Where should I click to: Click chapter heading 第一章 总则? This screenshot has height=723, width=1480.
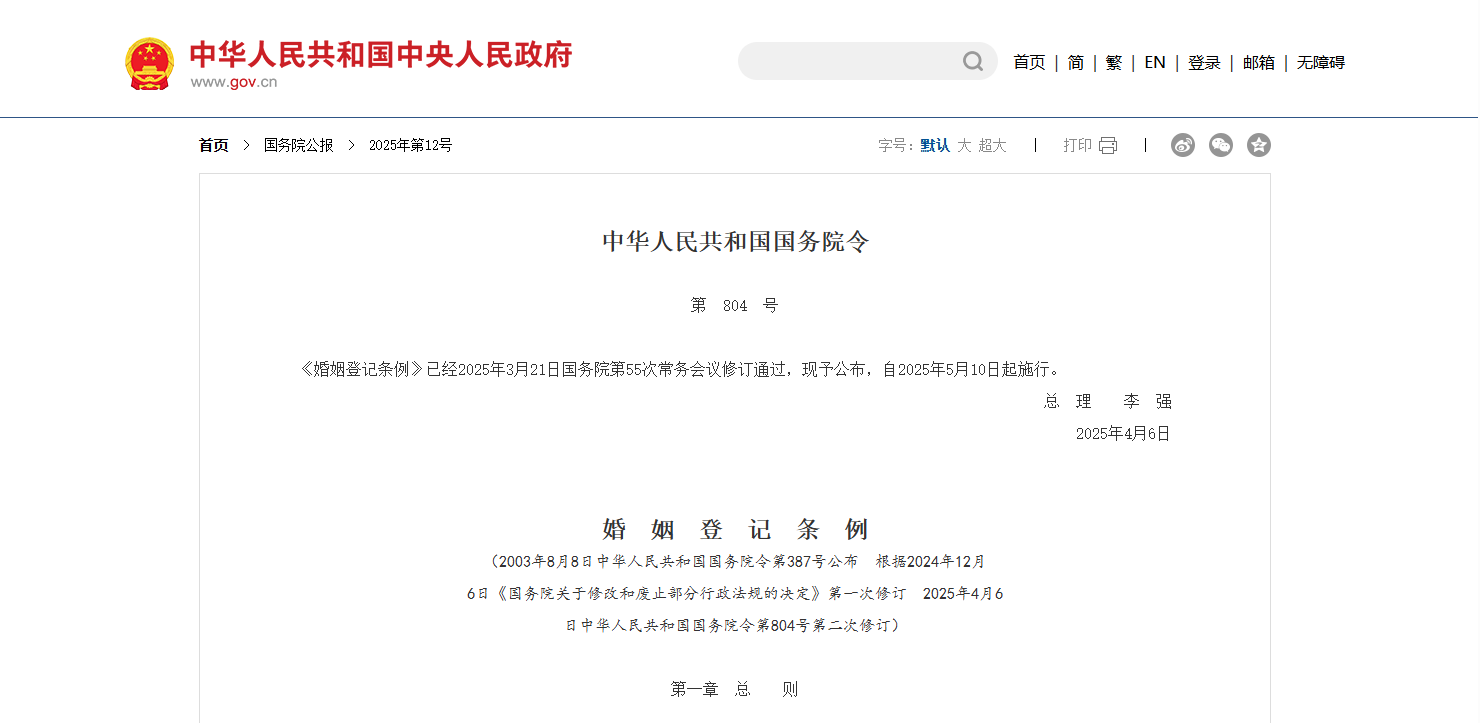pyautogui.click(x=734, y=689)
